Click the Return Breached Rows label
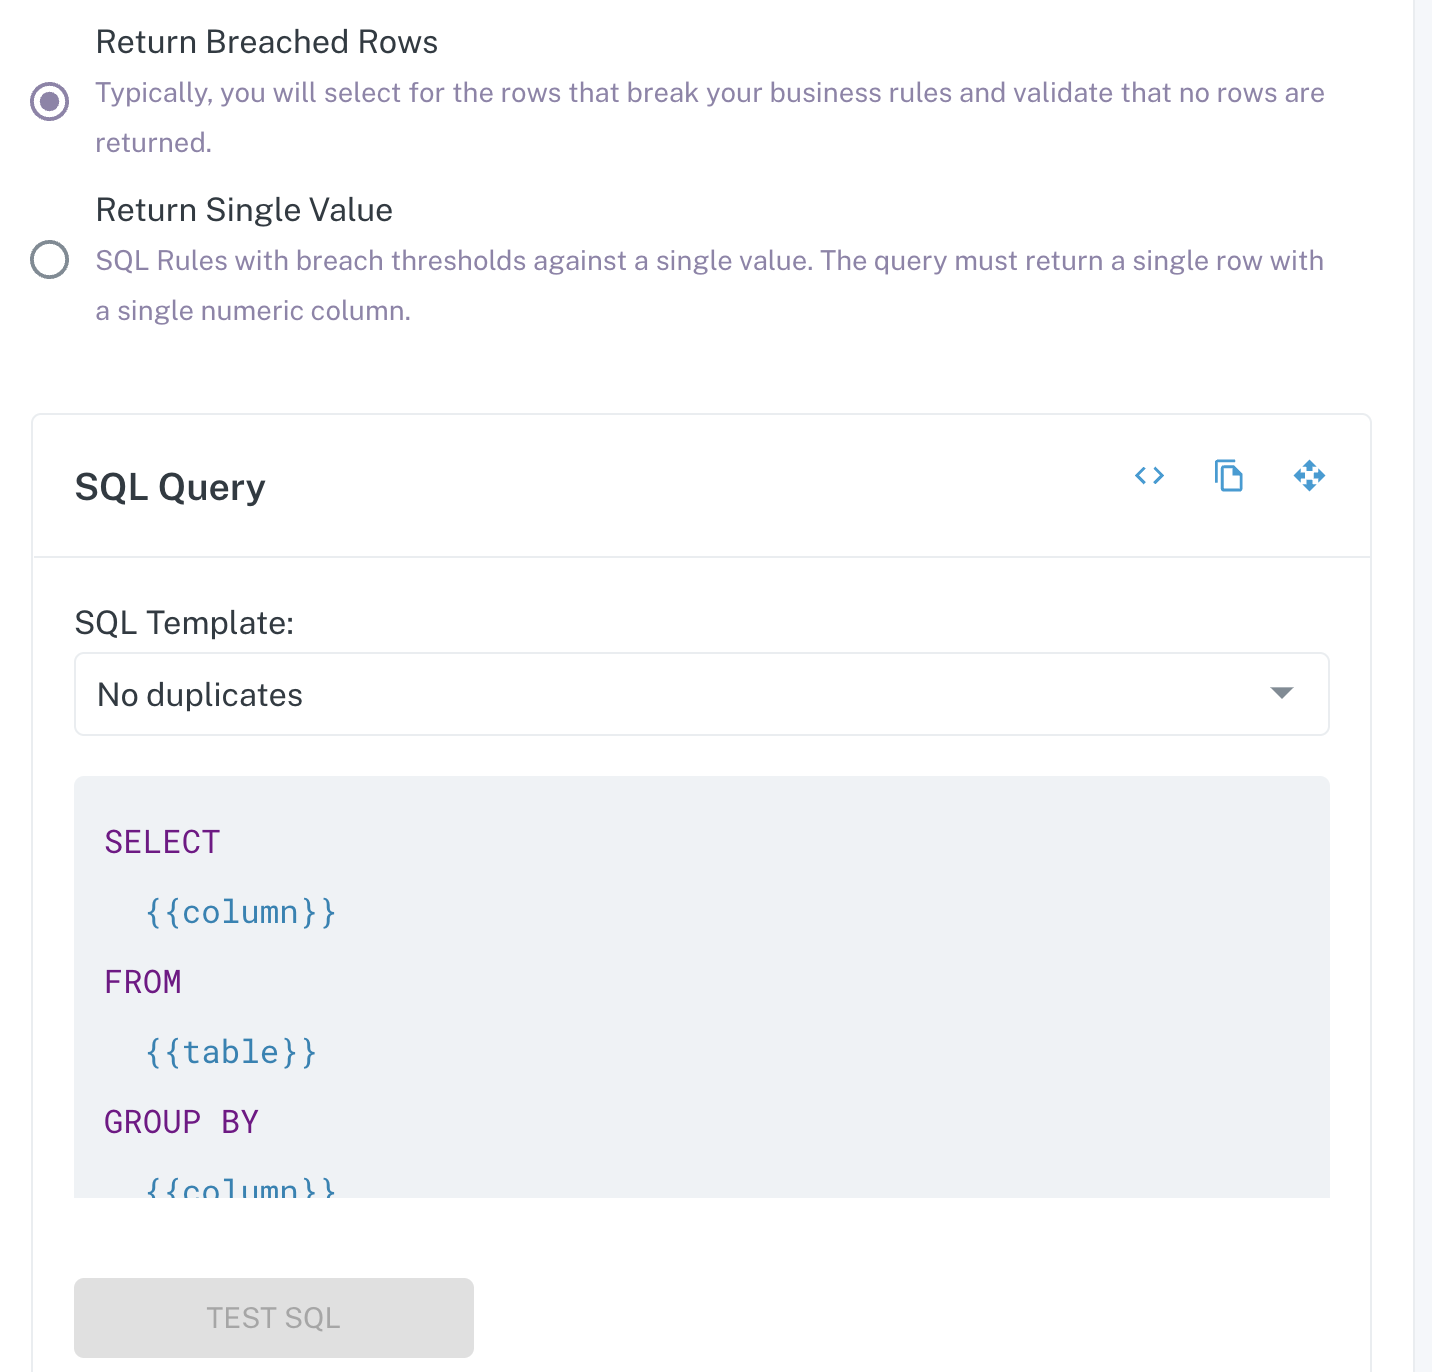This screenshot has width=1432, height=1372. pyautogui.click(x=267, y=42)
